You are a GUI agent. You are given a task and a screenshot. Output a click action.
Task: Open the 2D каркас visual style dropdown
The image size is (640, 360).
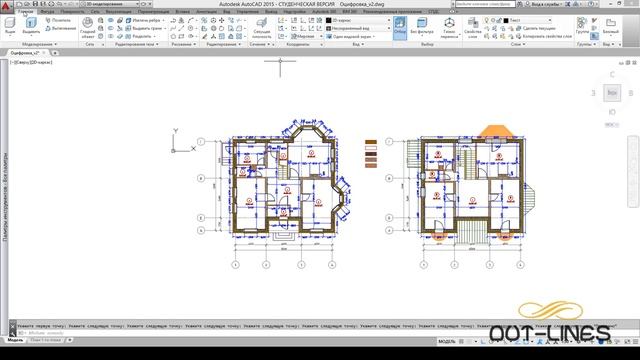pyautogui.click(x=358, y=20)
